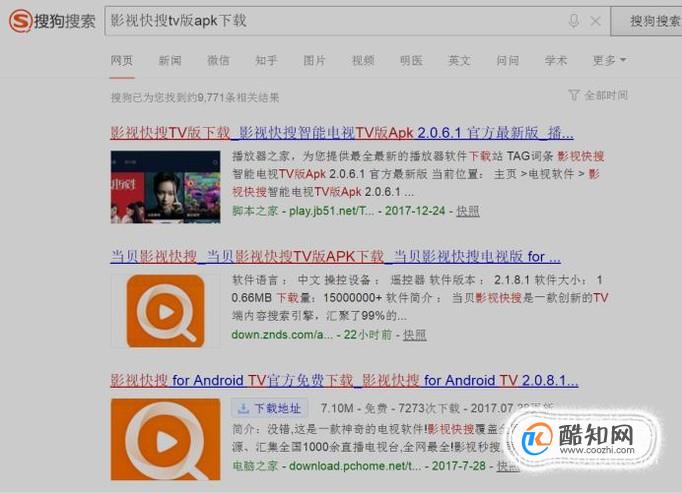Click the microphone voice search icon
This screenshot has height=493, width=682.
[574, 20]
